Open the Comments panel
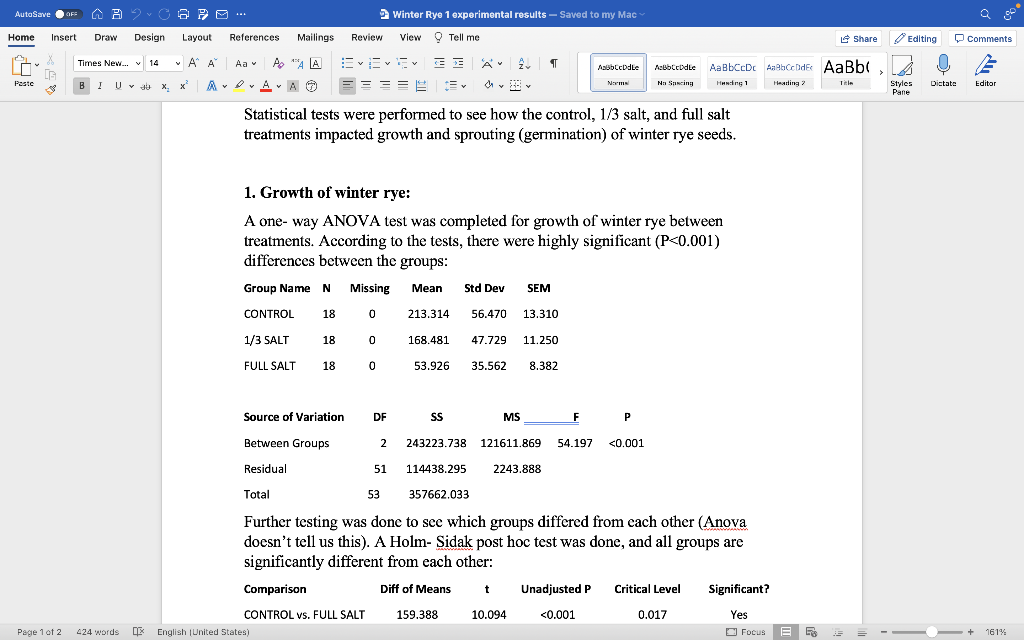1024x640 pixels. point(983,37)
